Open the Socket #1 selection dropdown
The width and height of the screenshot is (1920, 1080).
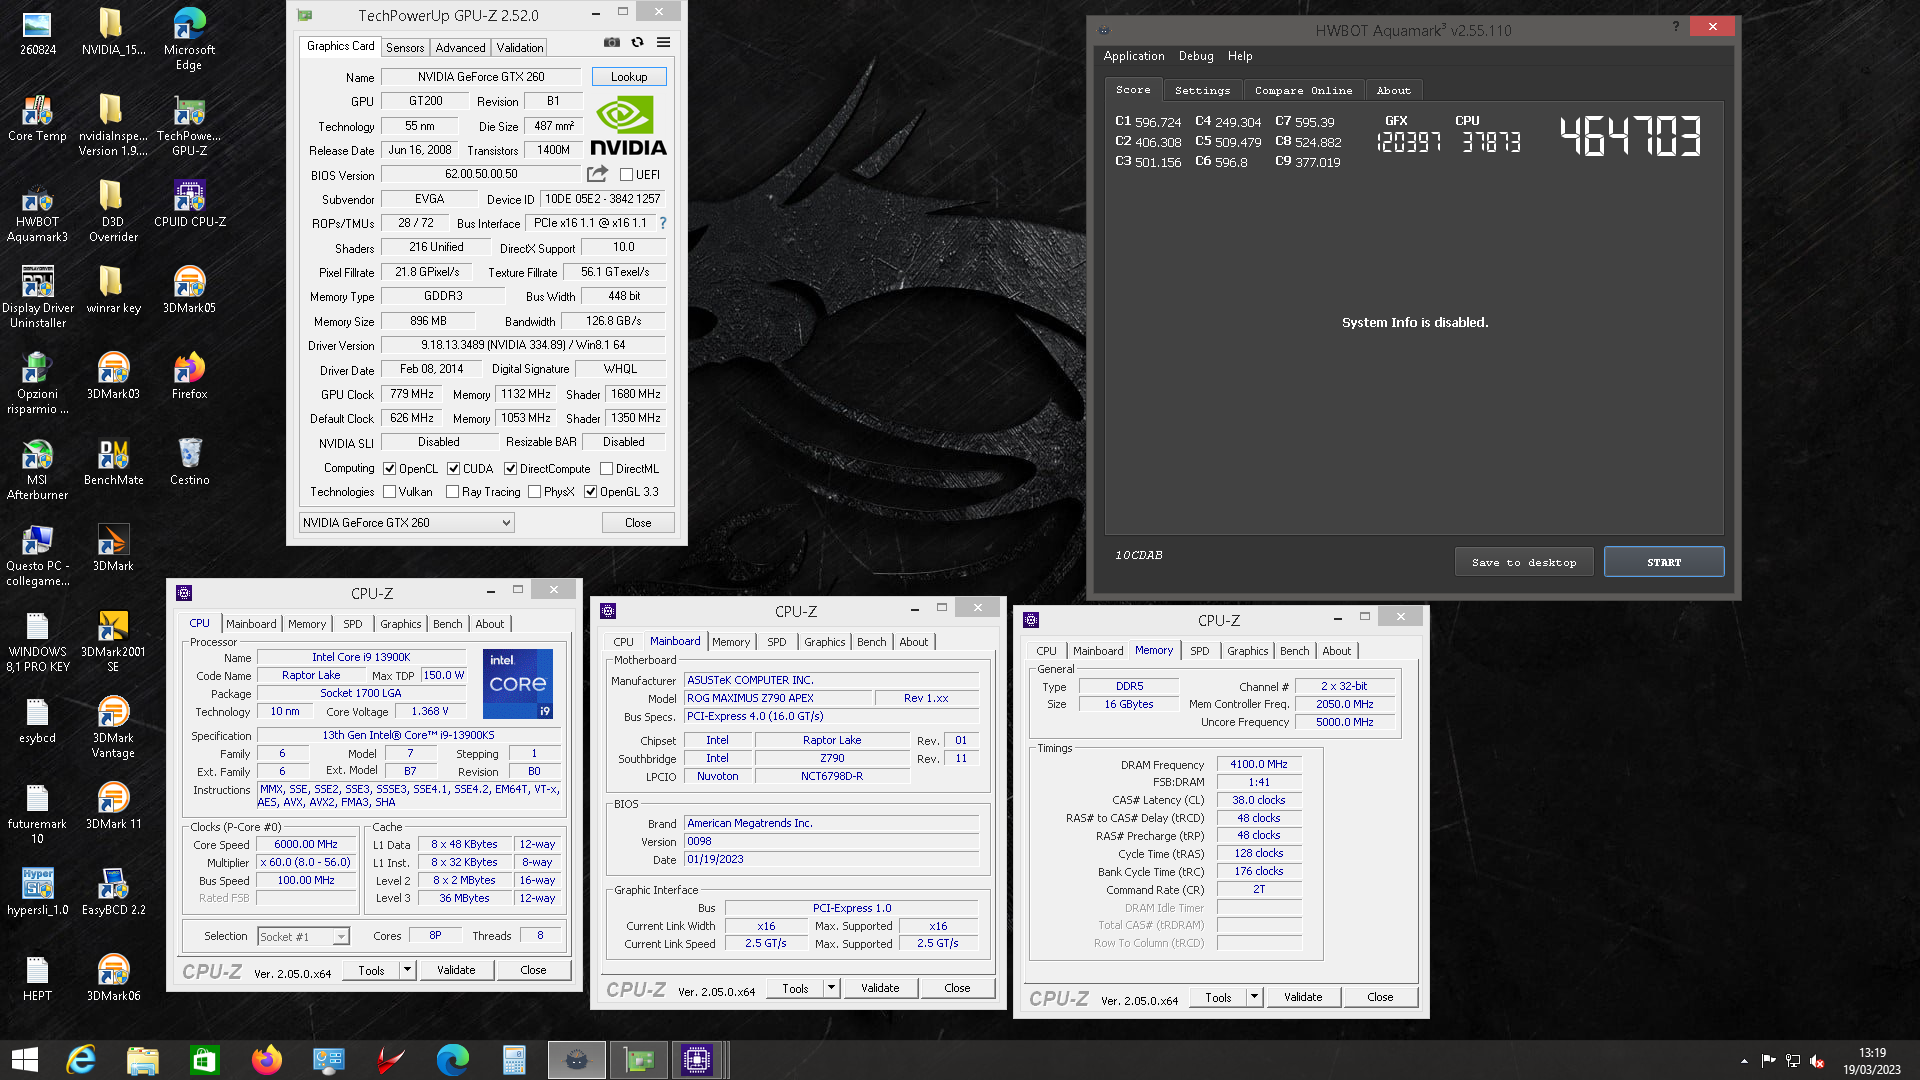pos(303,937)
